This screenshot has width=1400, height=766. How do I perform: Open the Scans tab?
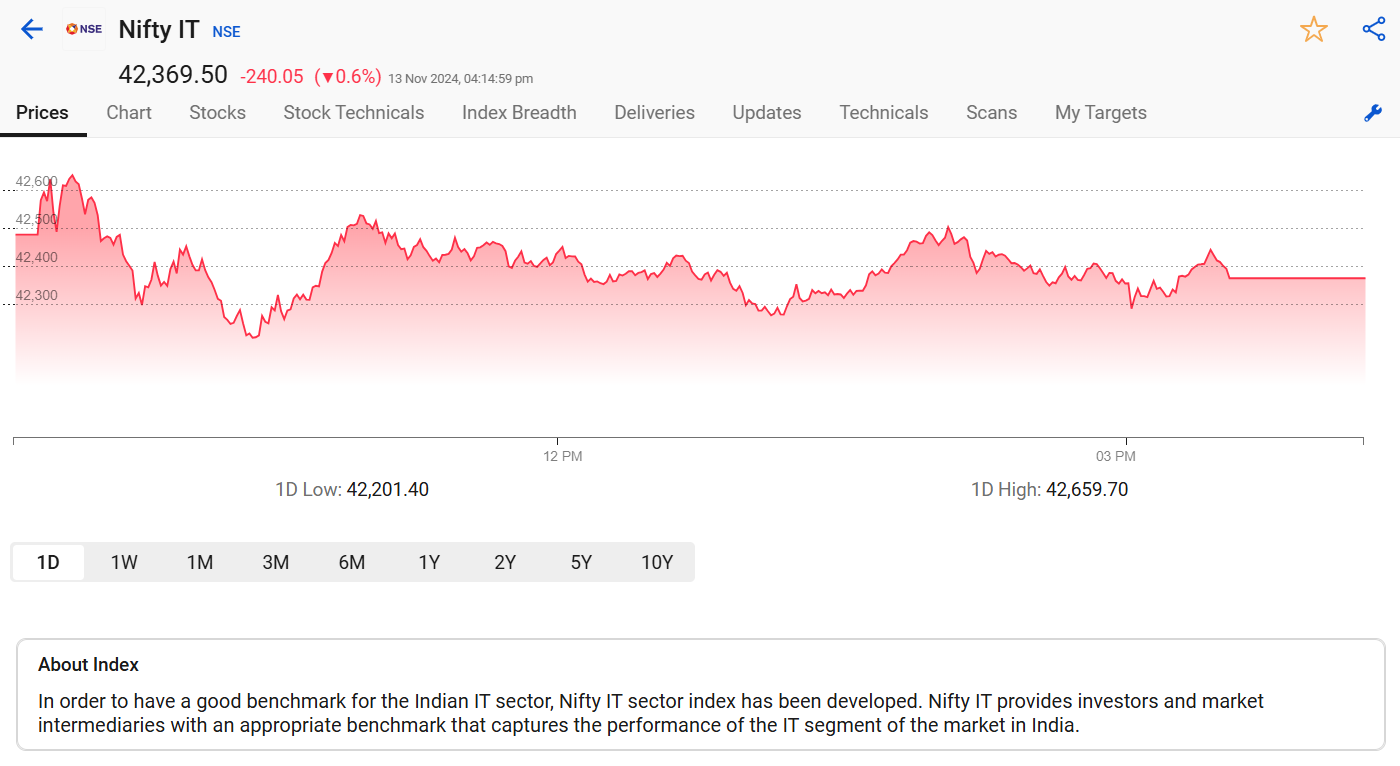pyautogui.click(x=992, y=113)
